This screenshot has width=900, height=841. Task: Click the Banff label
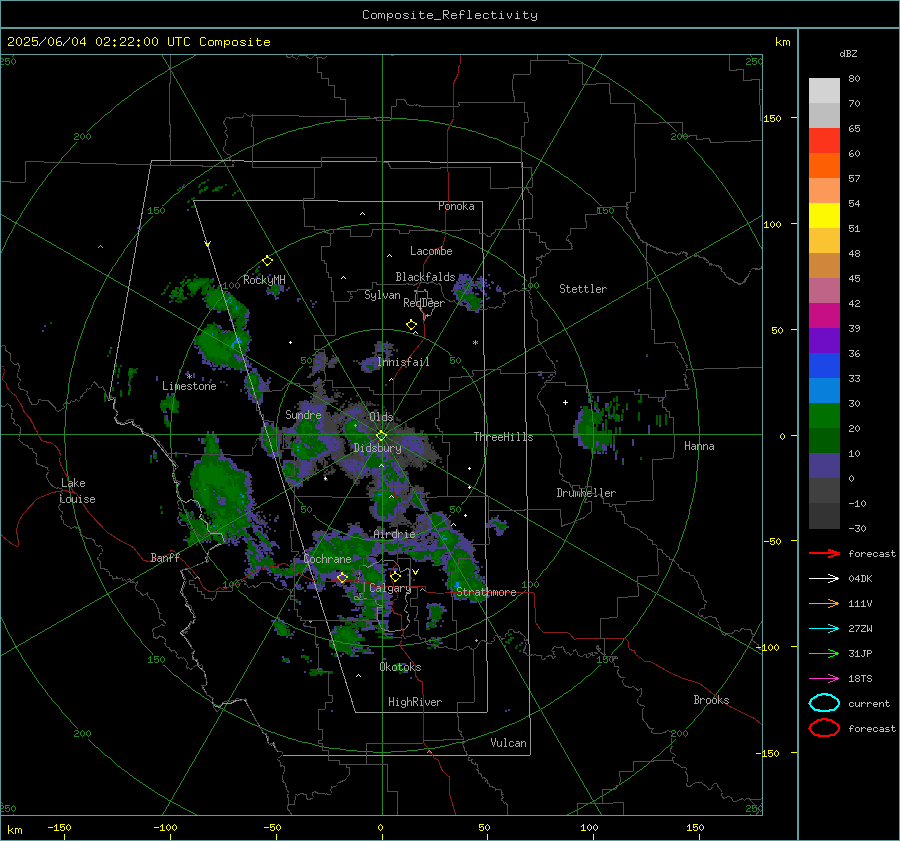(x=165, y=557)
